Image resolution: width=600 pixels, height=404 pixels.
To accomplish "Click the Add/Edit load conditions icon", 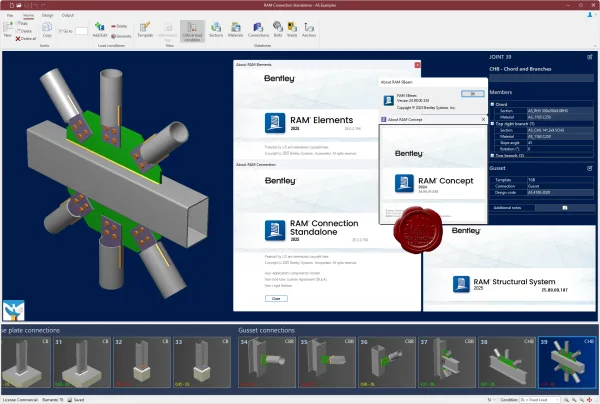I will tap(100, 27).
